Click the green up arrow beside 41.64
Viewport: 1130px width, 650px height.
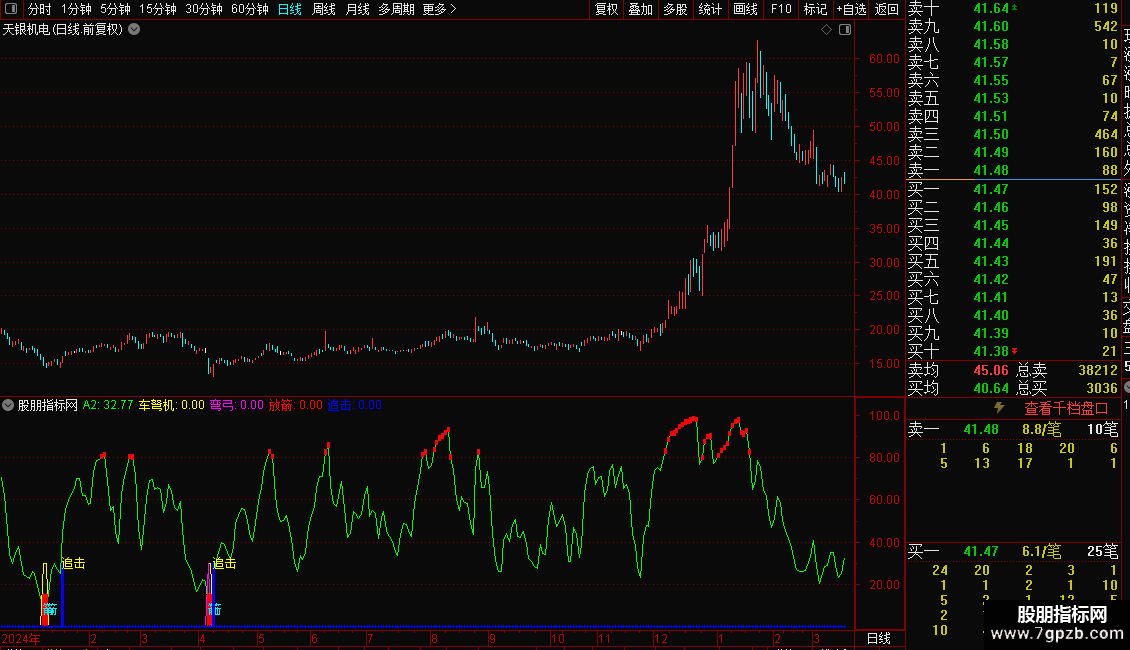(1015, 7)
